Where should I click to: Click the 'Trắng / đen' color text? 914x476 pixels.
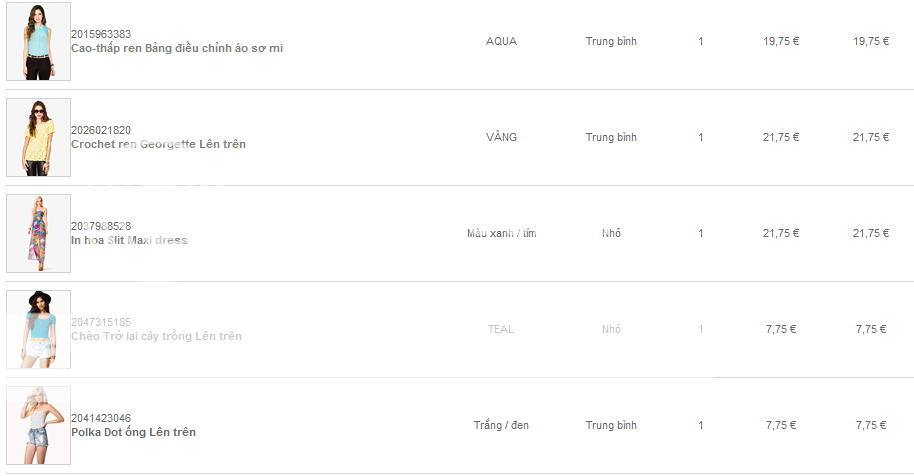pyautogui.click(x=501, y=425)
